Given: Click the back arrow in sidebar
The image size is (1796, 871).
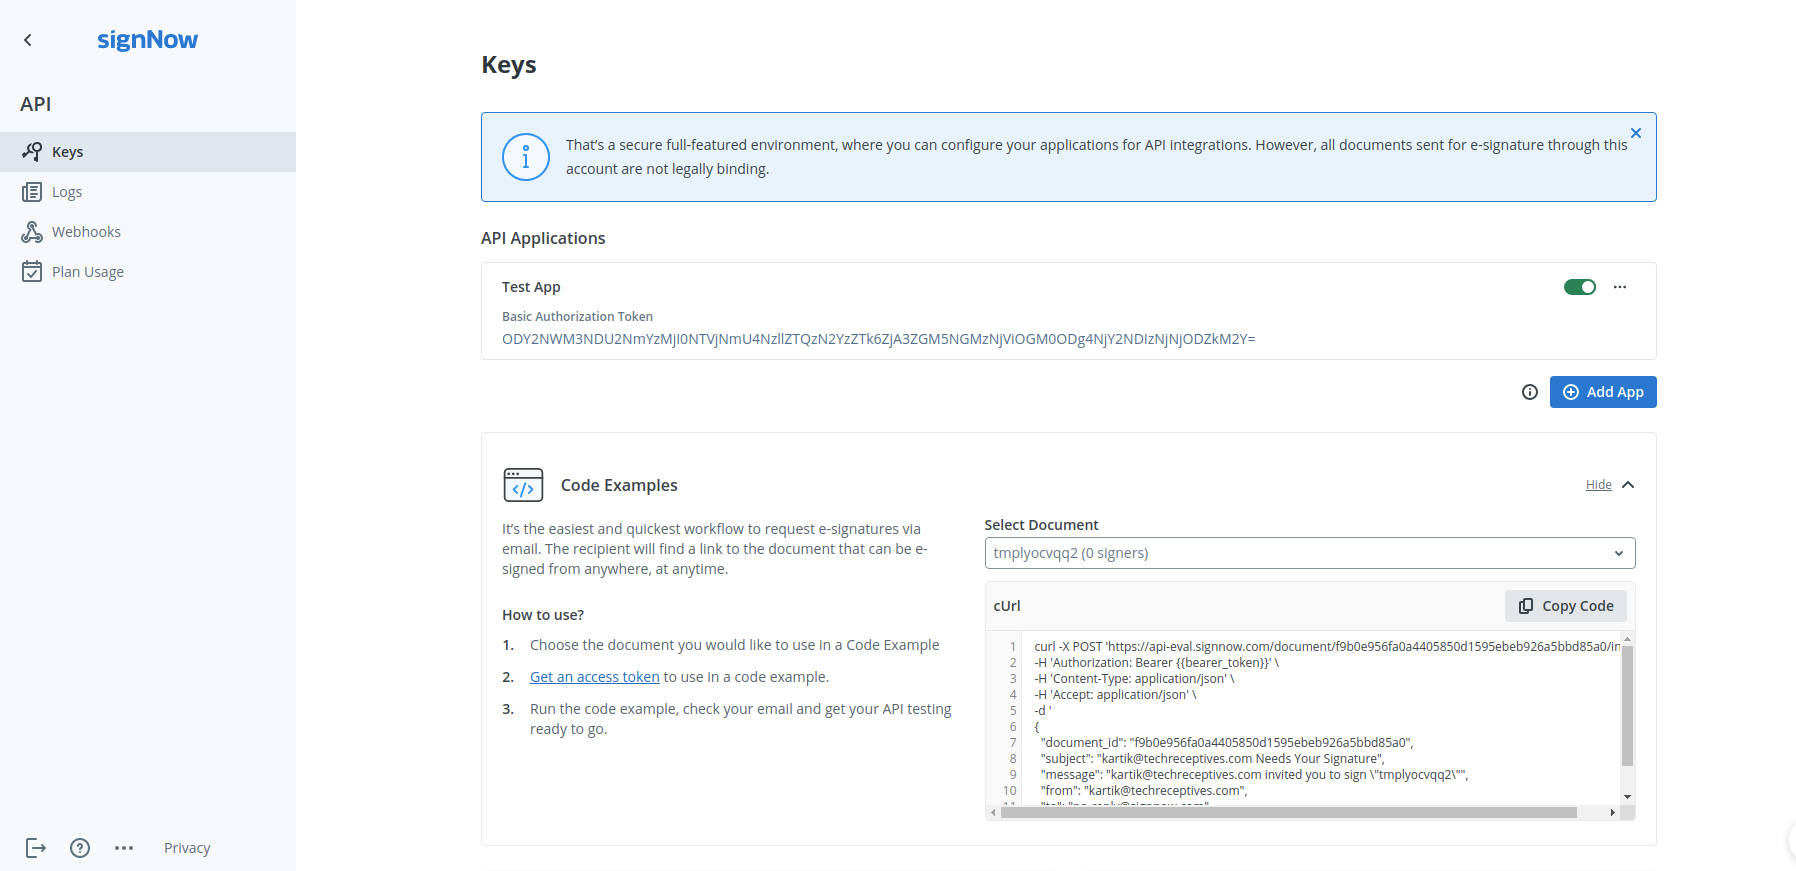Looking at the screenshot, I should click(x=28, y=40).
